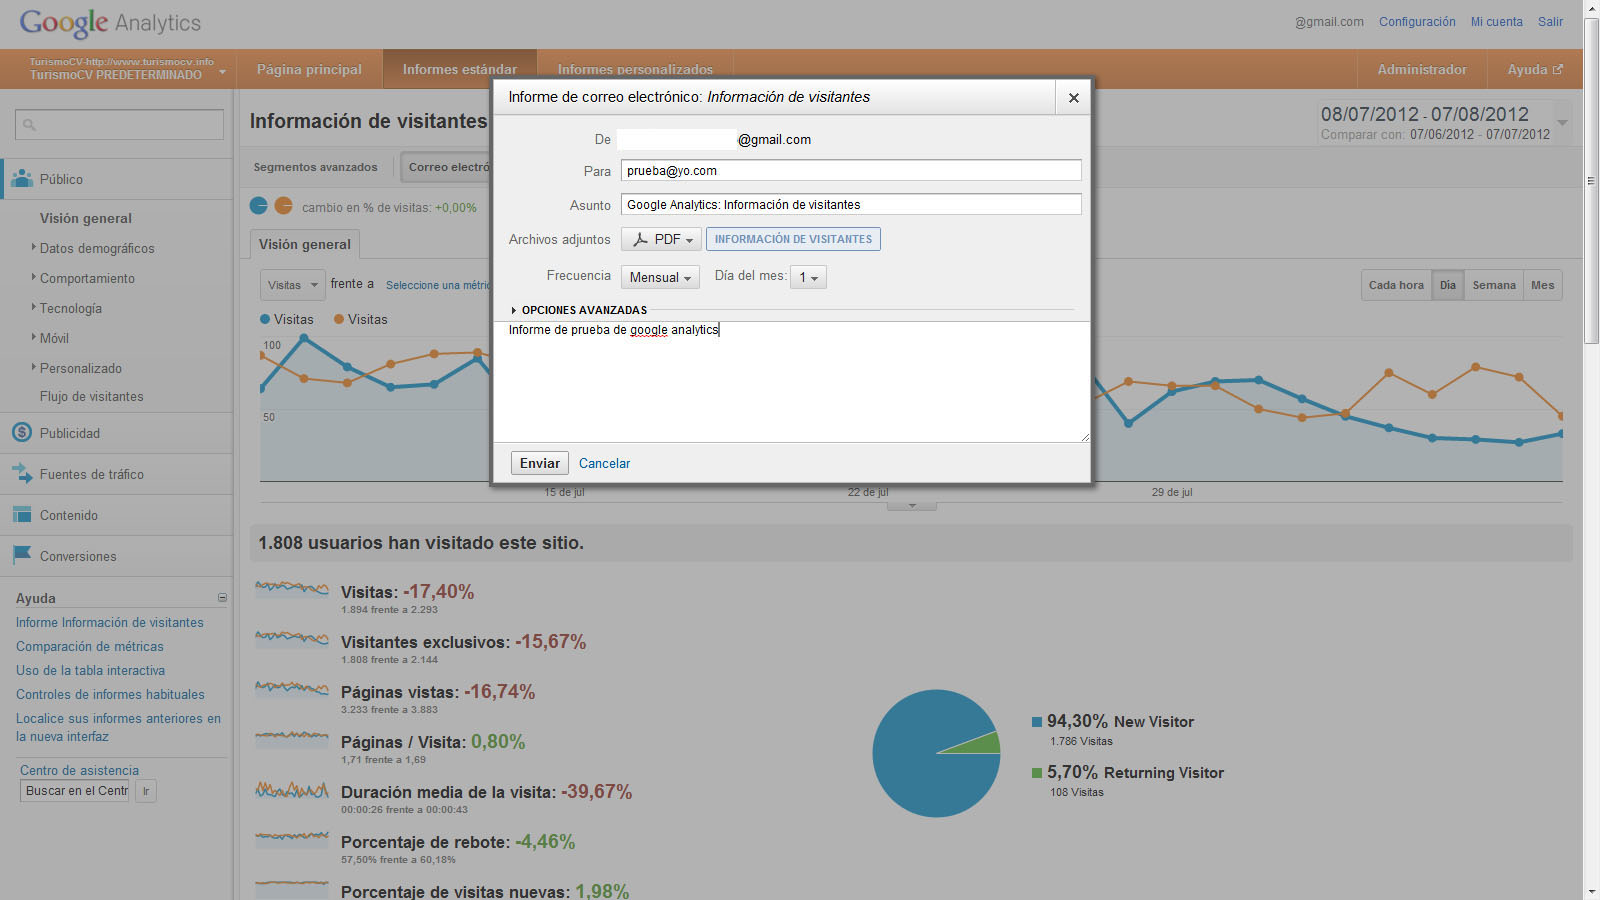Open the Día del mes dropdown

tap(808, 277)
